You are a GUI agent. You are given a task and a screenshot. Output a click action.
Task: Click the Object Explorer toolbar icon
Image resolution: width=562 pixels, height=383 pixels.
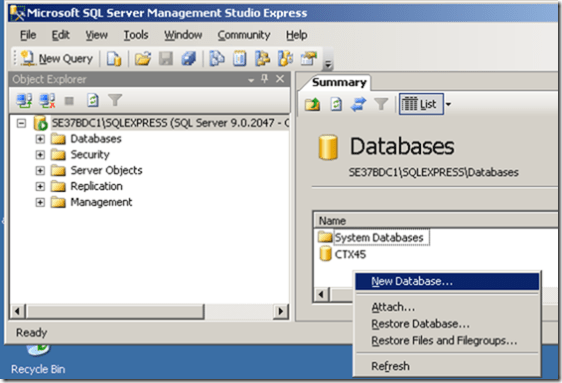click(262, 58)
